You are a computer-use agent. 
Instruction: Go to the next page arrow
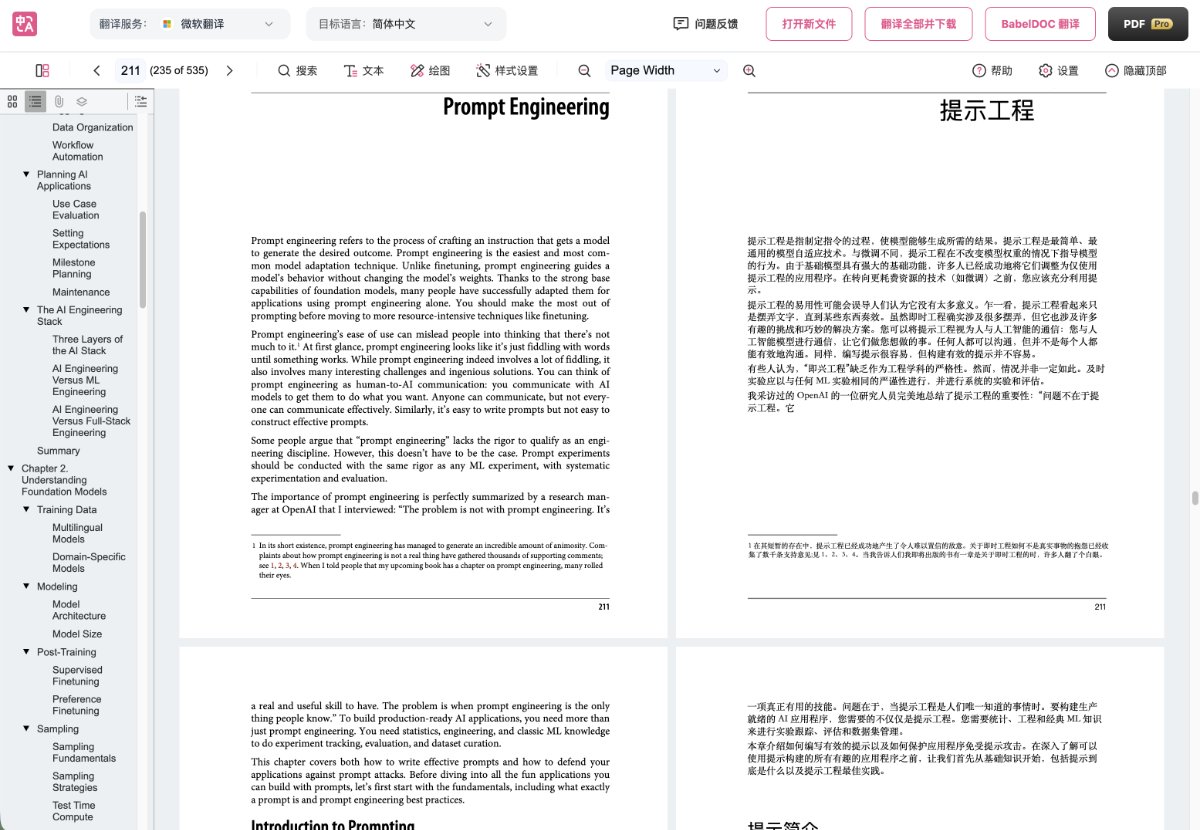tap(229, 70)
